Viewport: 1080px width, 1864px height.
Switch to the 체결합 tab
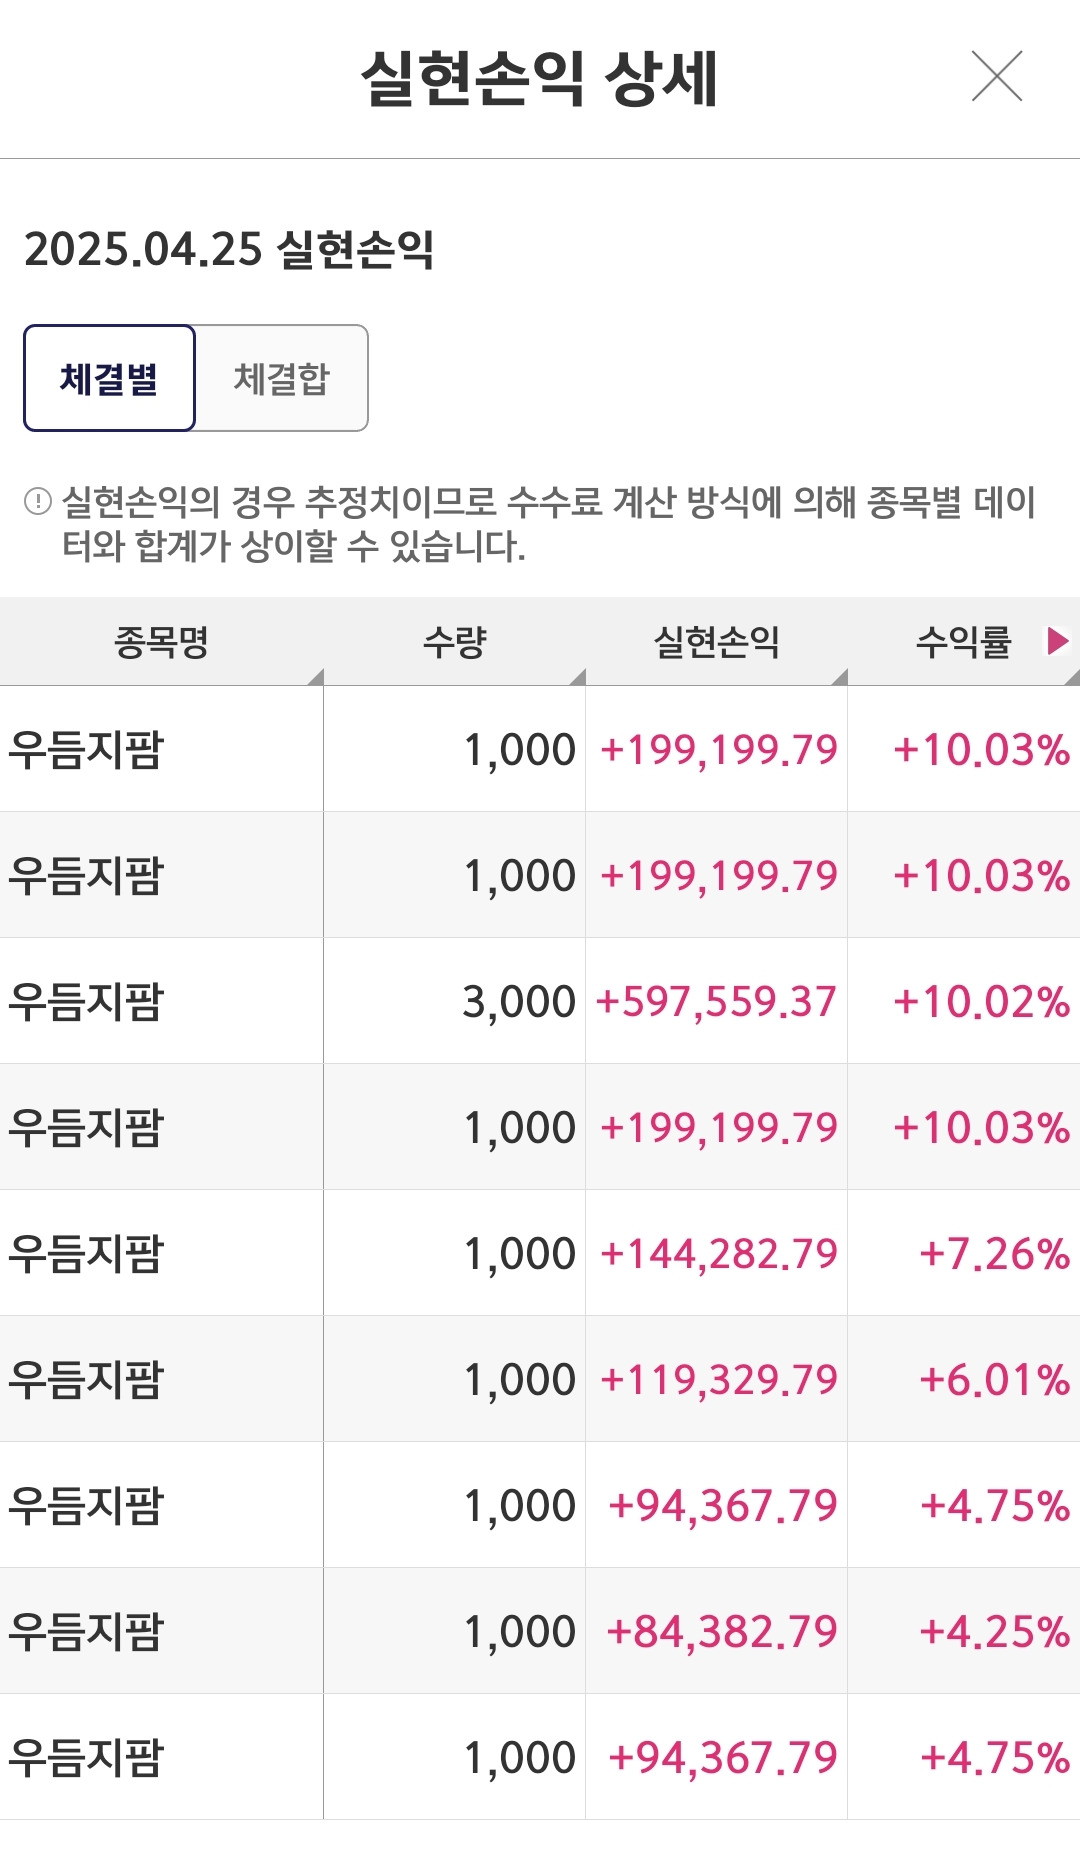pyautogui.click(x=283, y=377)
